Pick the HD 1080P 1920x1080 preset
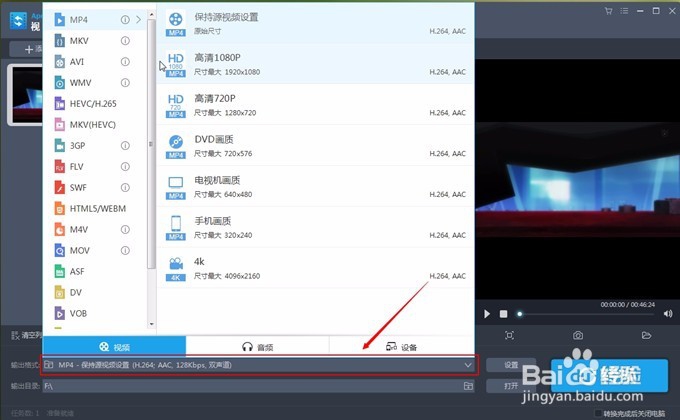The width and height of the screenshot is (680, 420). pyautogui.click(x=315, y=64)
